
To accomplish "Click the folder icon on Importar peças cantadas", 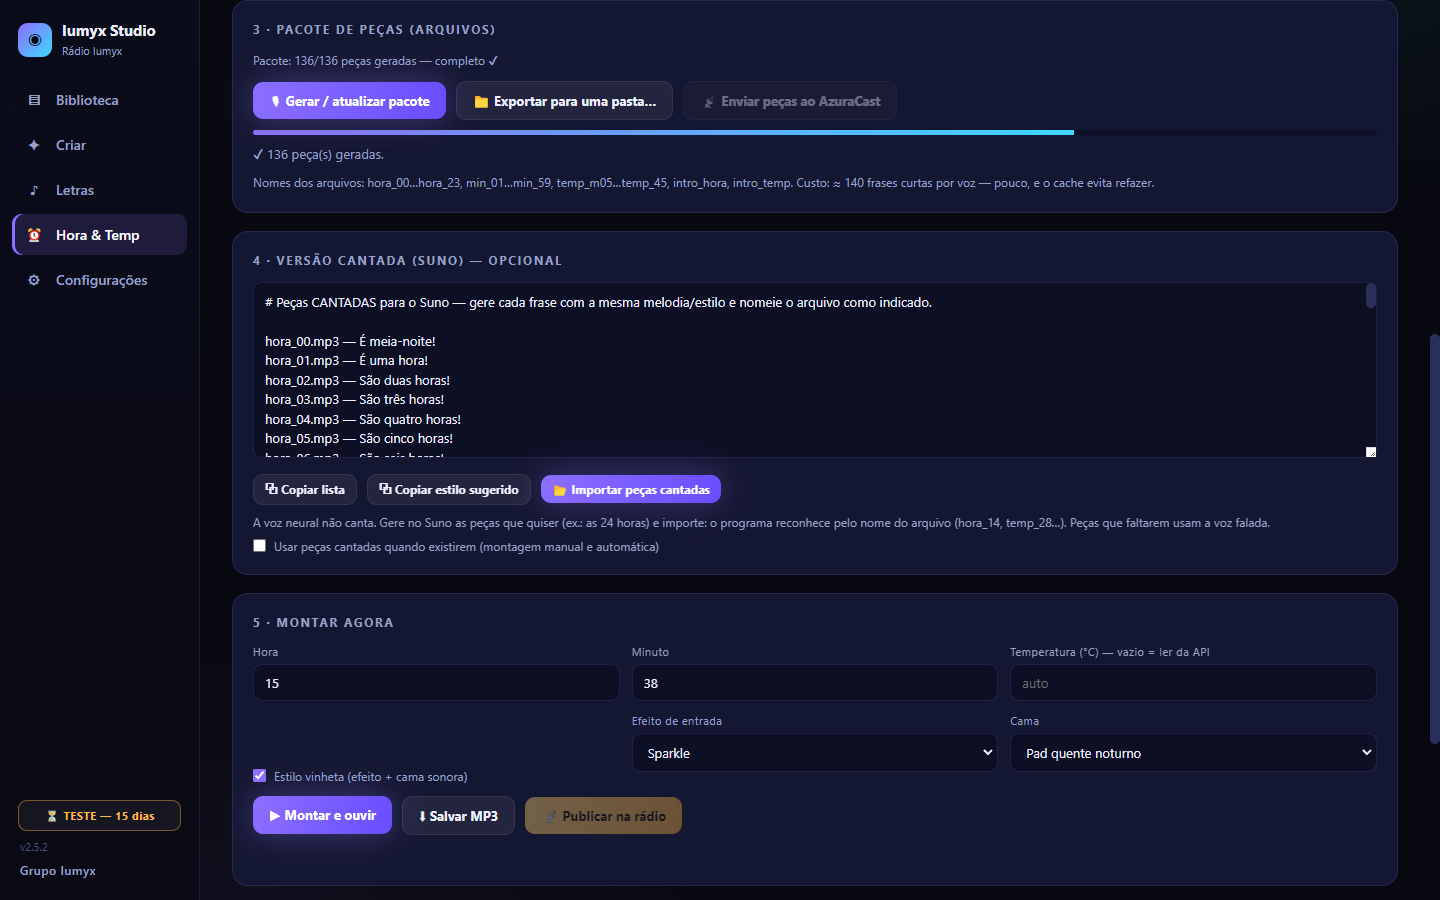I will click(560, 490).
